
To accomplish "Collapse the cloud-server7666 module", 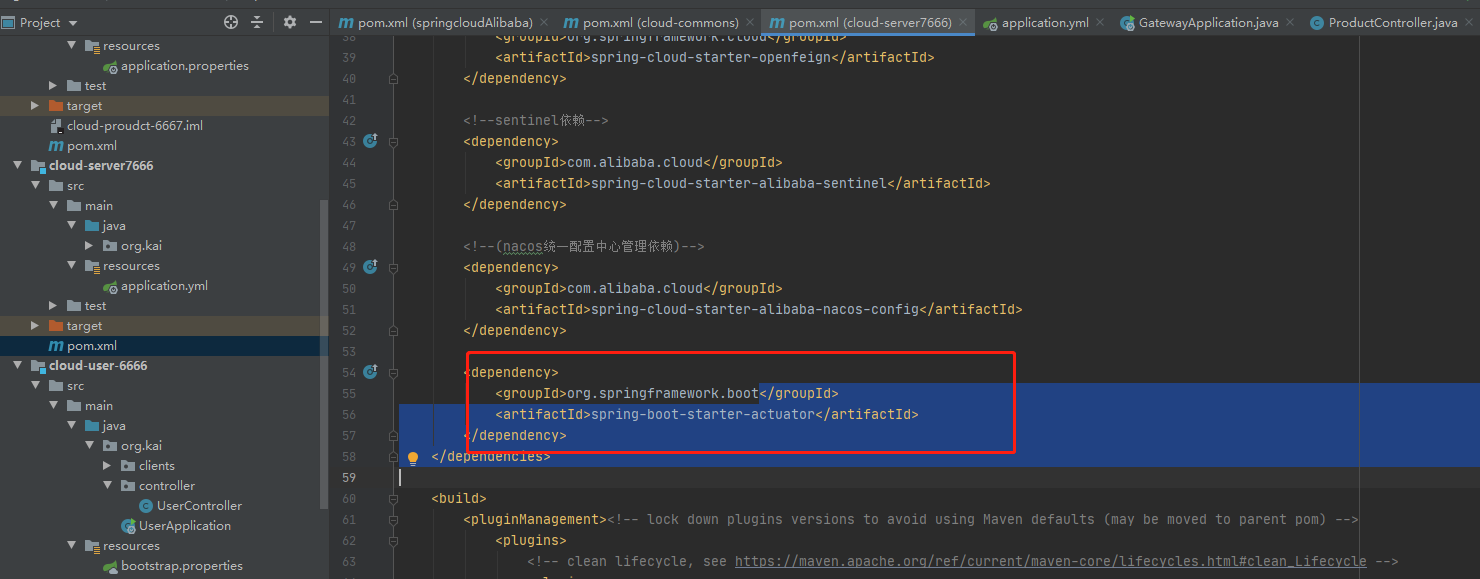I will tap(18, 166).
